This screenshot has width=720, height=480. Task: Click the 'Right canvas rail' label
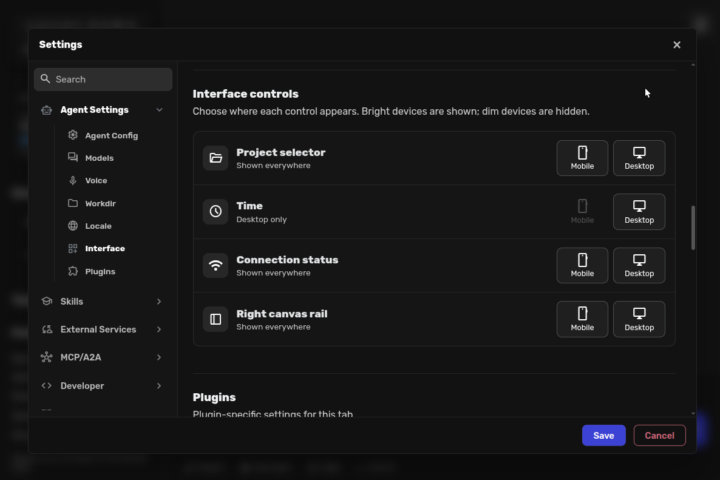coord(281,314)
